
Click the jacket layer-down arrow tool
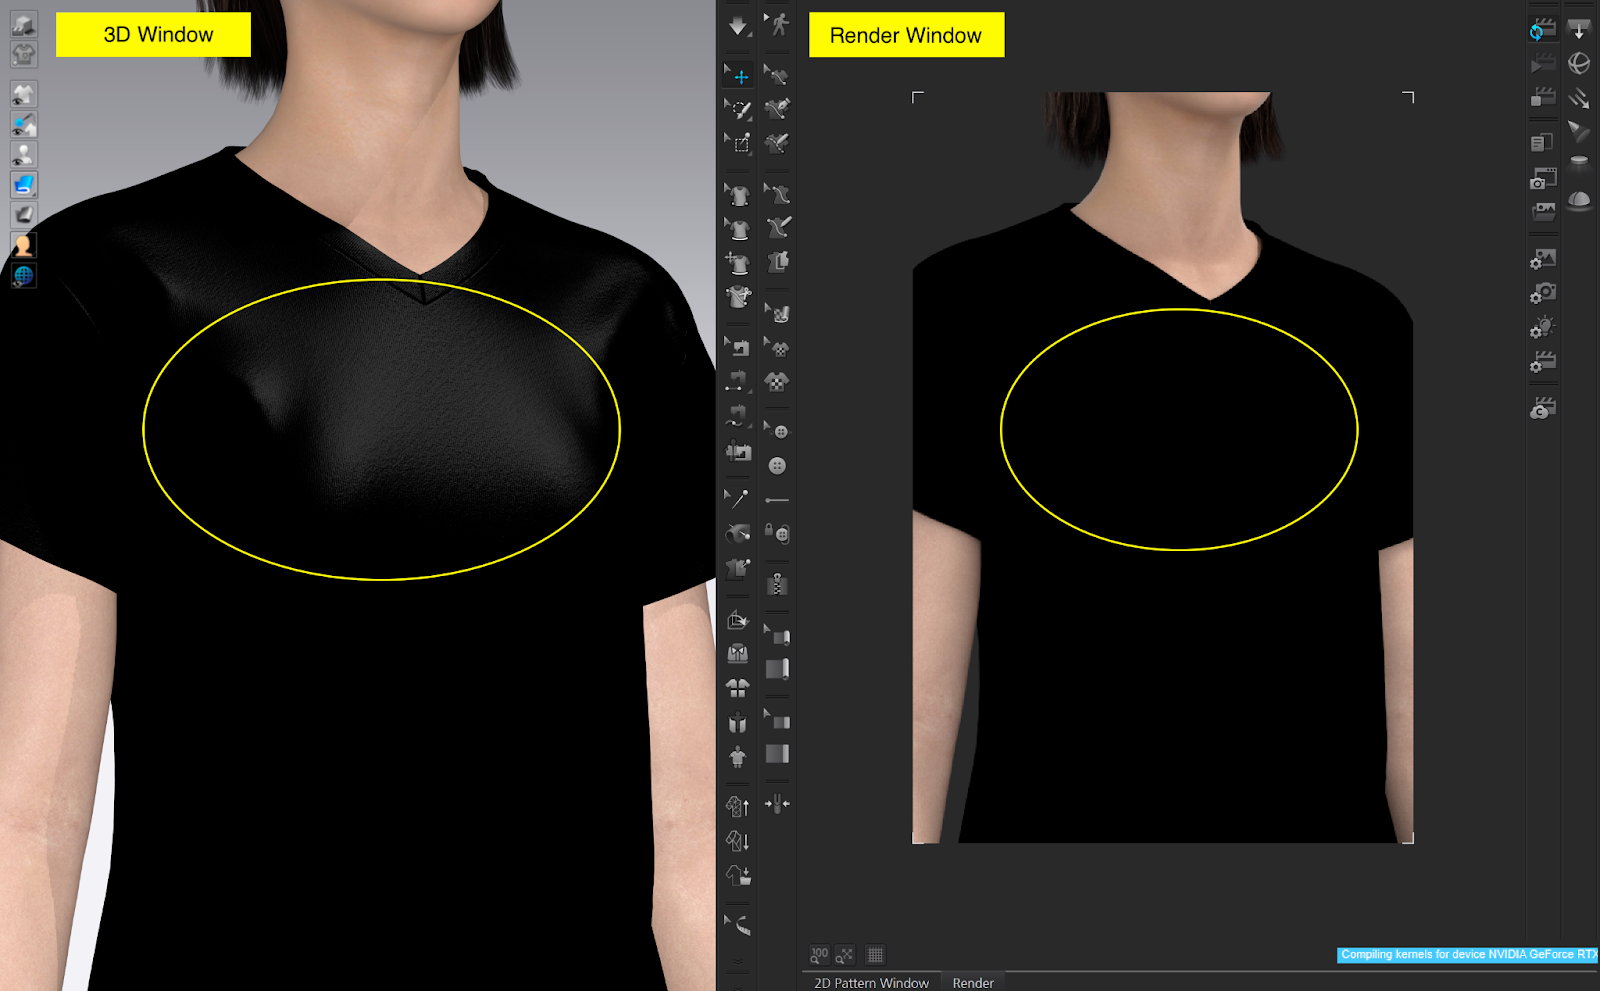click(x=738, y=840)
